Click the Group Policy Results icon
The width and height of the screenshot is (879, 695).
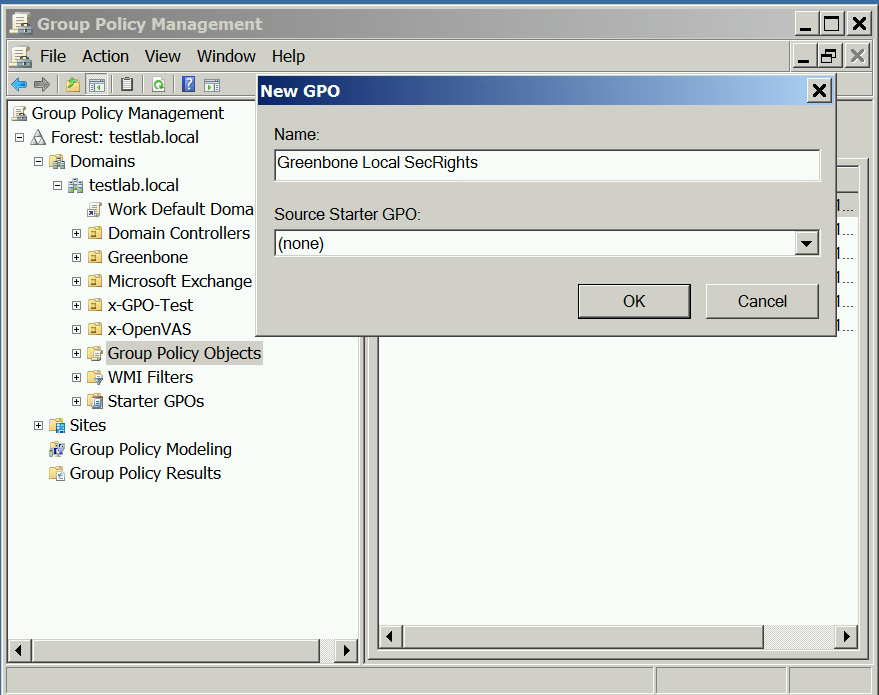pyautogui.click(x=57, y=474)
